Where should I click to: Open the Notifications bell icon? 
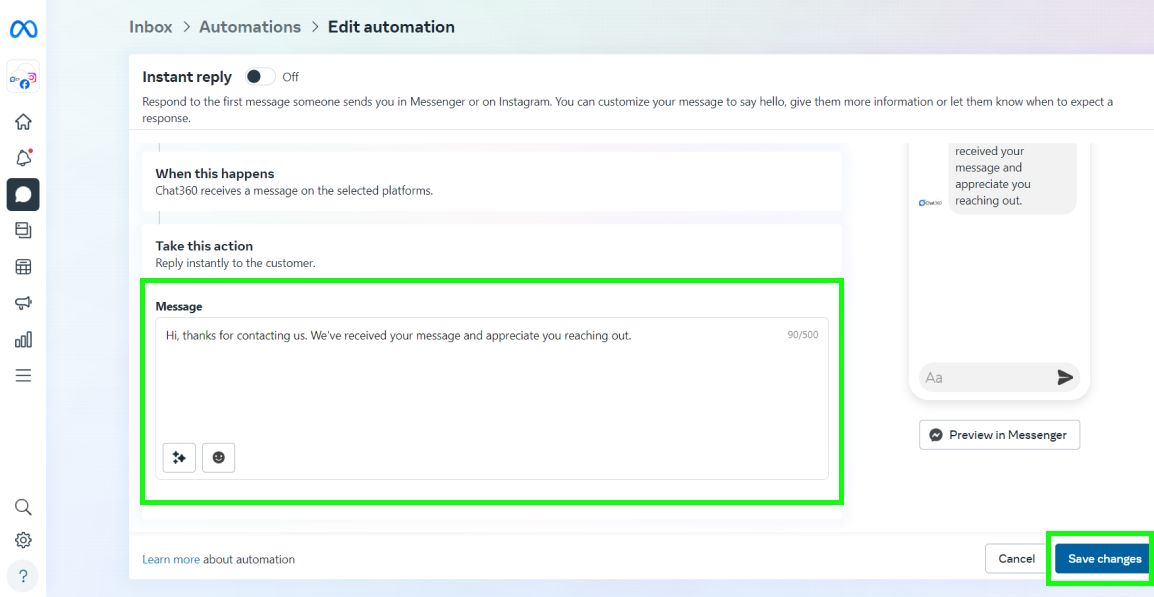click(x=23, y=158)
